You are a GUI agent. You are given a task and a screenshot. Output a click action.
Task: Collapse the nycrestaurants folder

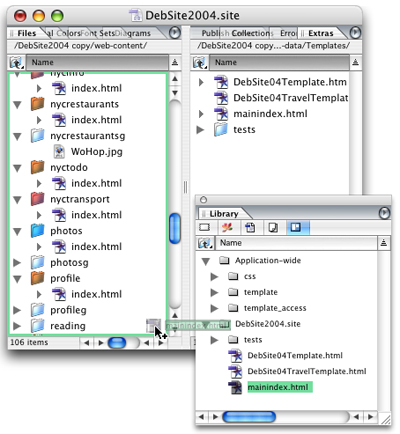point(17,105)
